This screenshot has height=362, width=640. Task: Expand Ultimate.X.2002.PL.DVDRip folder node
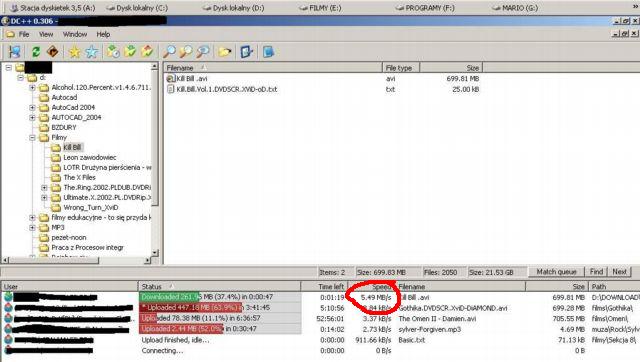coord(44,198)
